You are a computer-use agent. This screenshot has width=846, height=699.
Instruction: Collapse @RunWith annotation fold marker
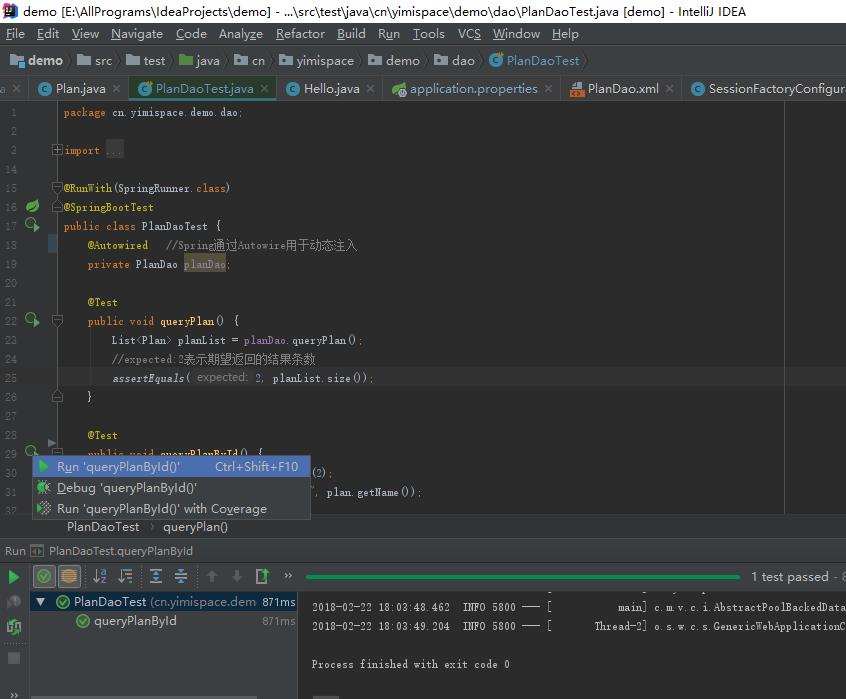point(57,188)
